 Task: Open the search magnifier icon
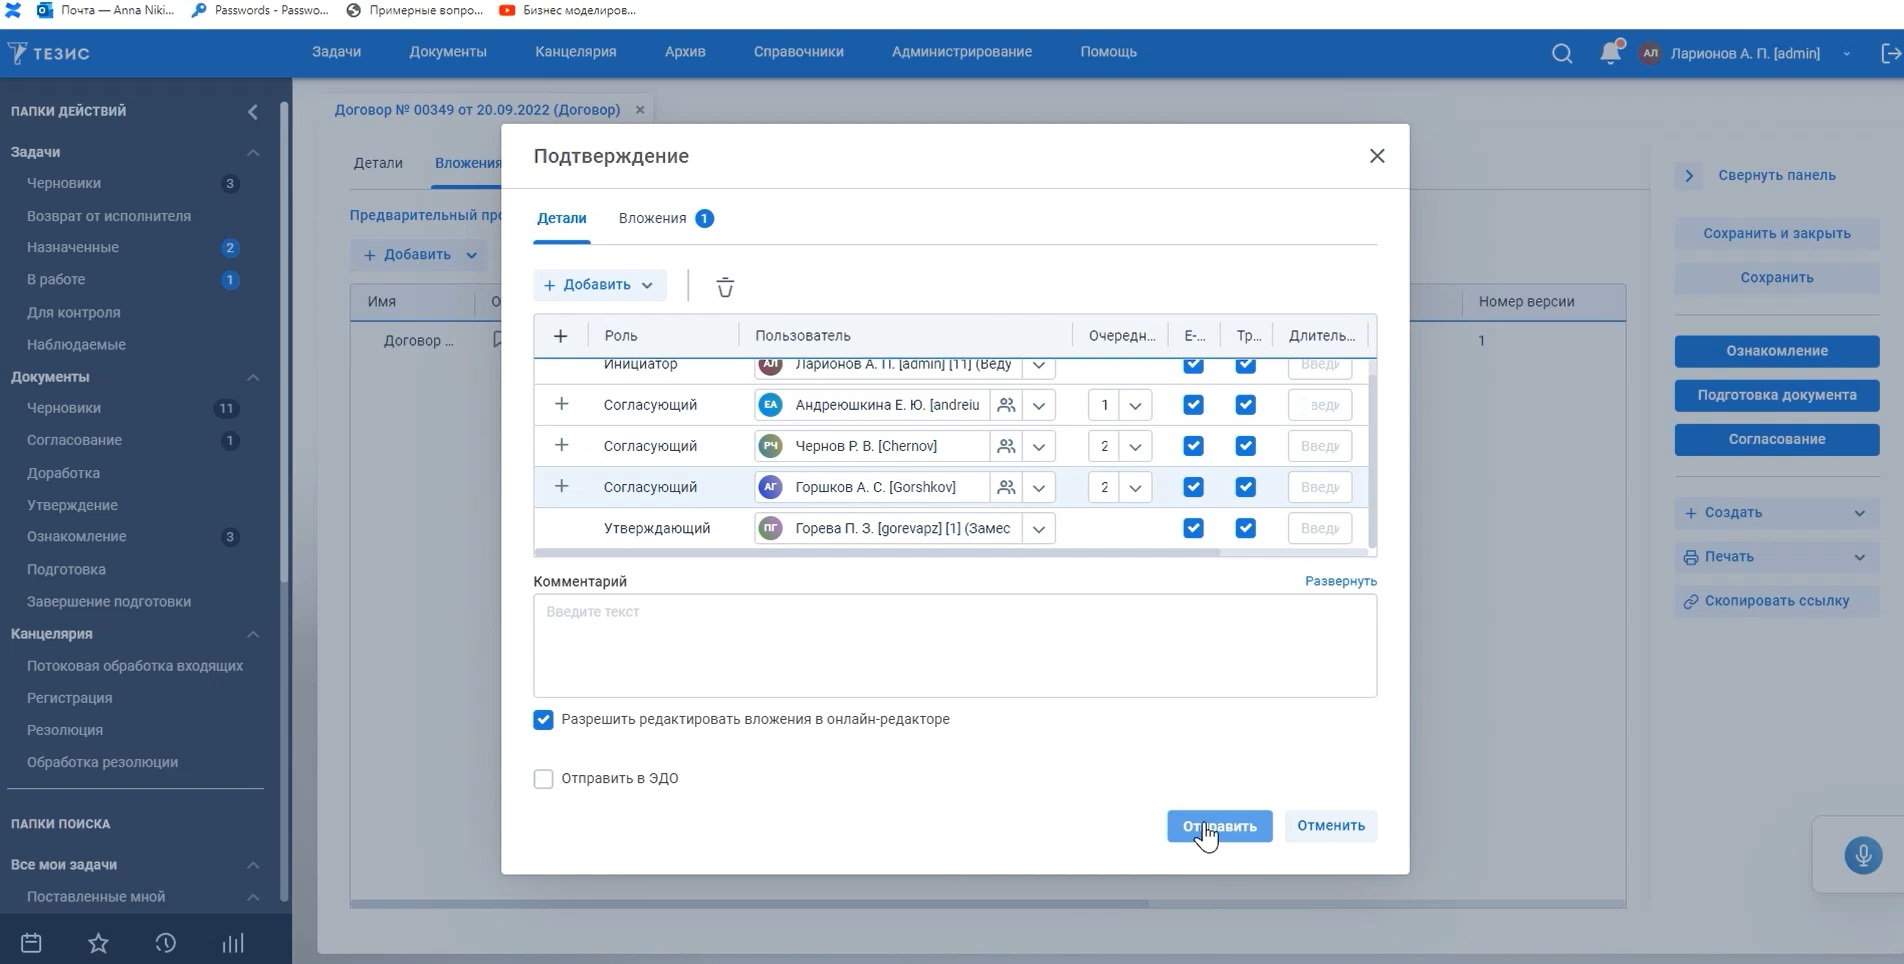point(1561,54)
